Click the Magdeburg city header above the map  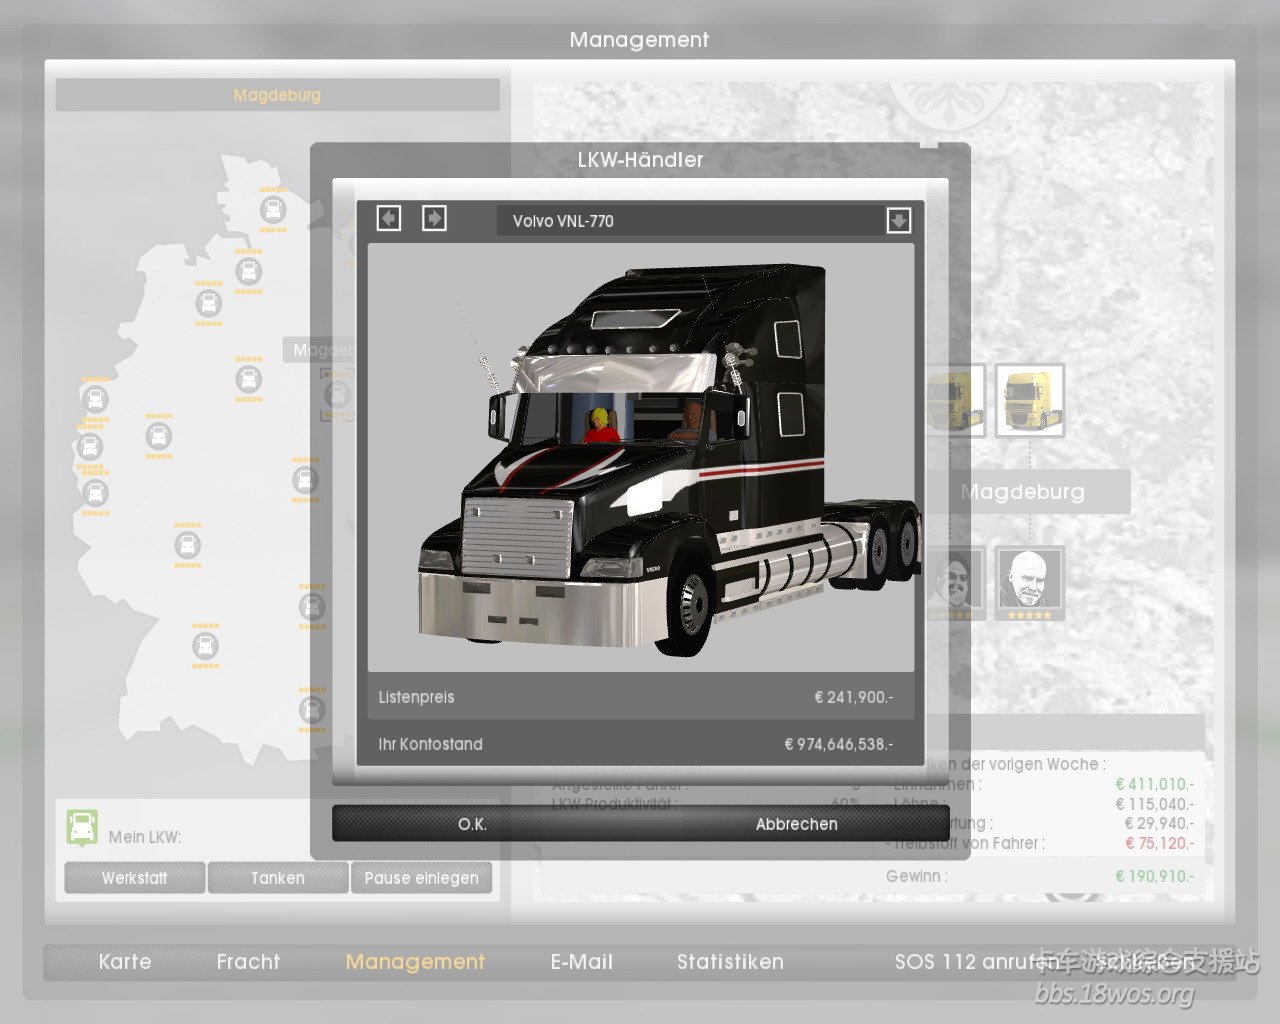(x=277, y=95)
